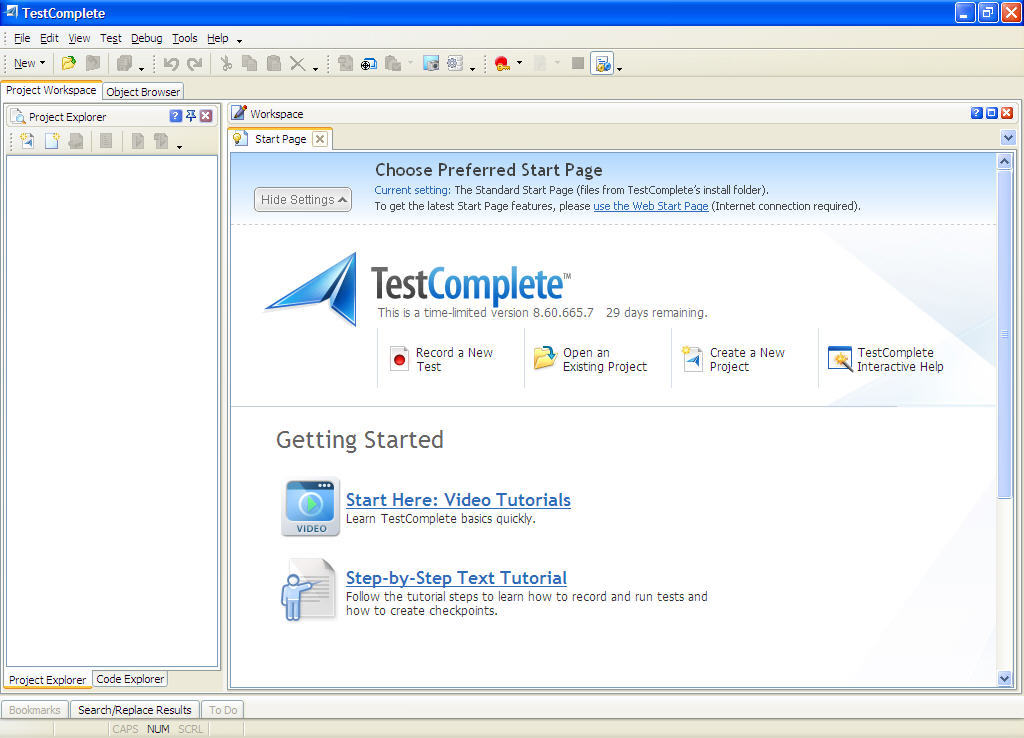Click the VIDEO tutorials thumbnail icon

point(311,507)
